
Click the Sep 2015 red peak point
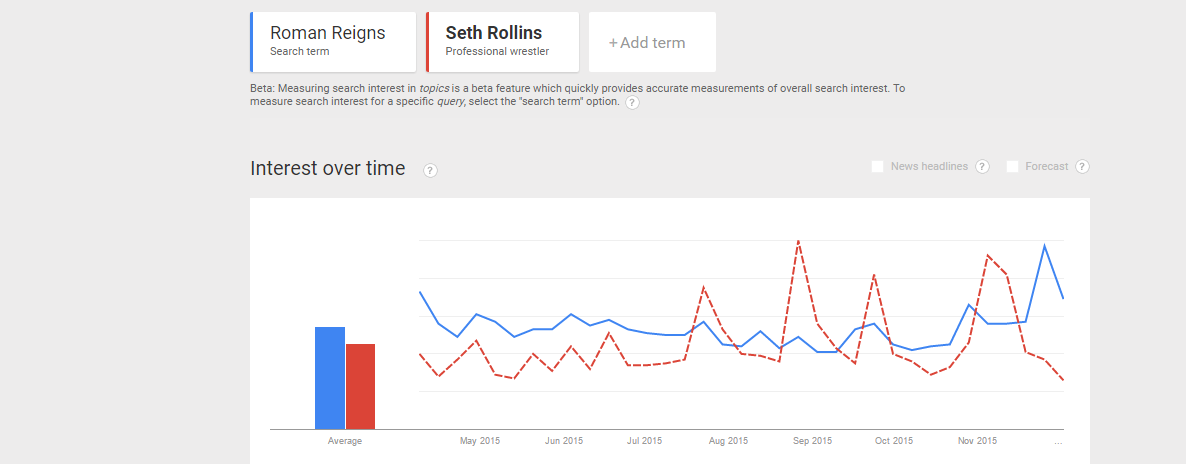coord(798,241)
